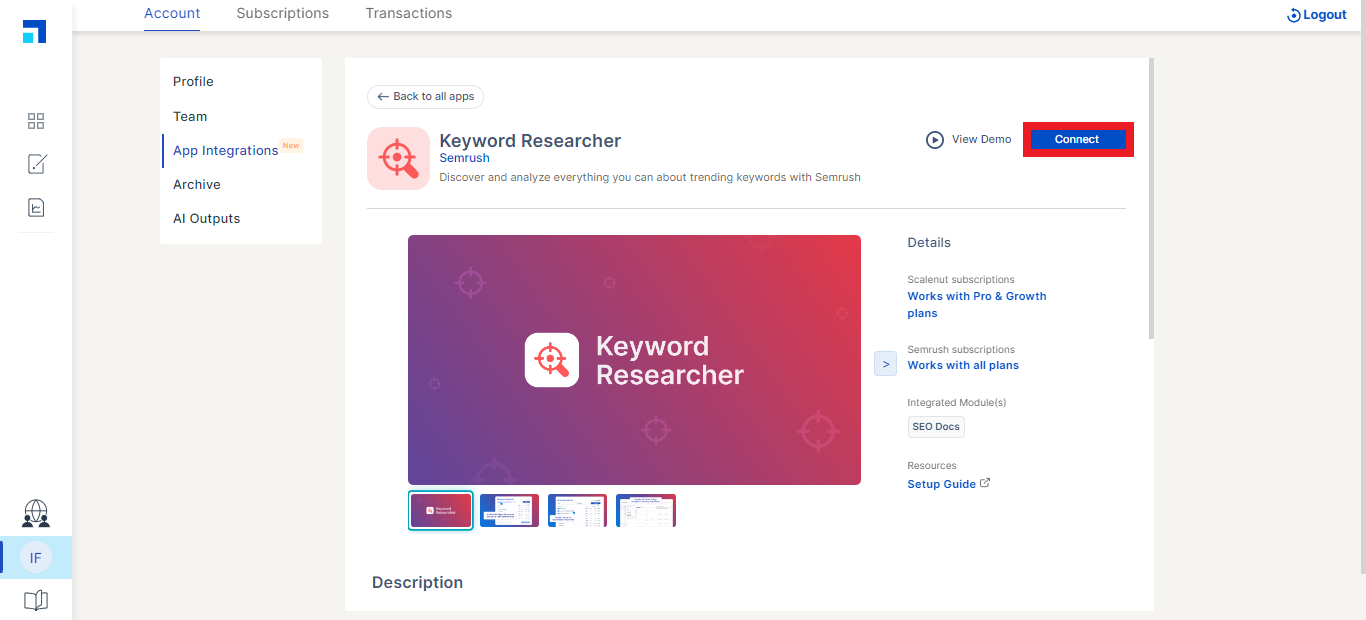Click the Integrated Module(s) label

[x=957, y=403]
